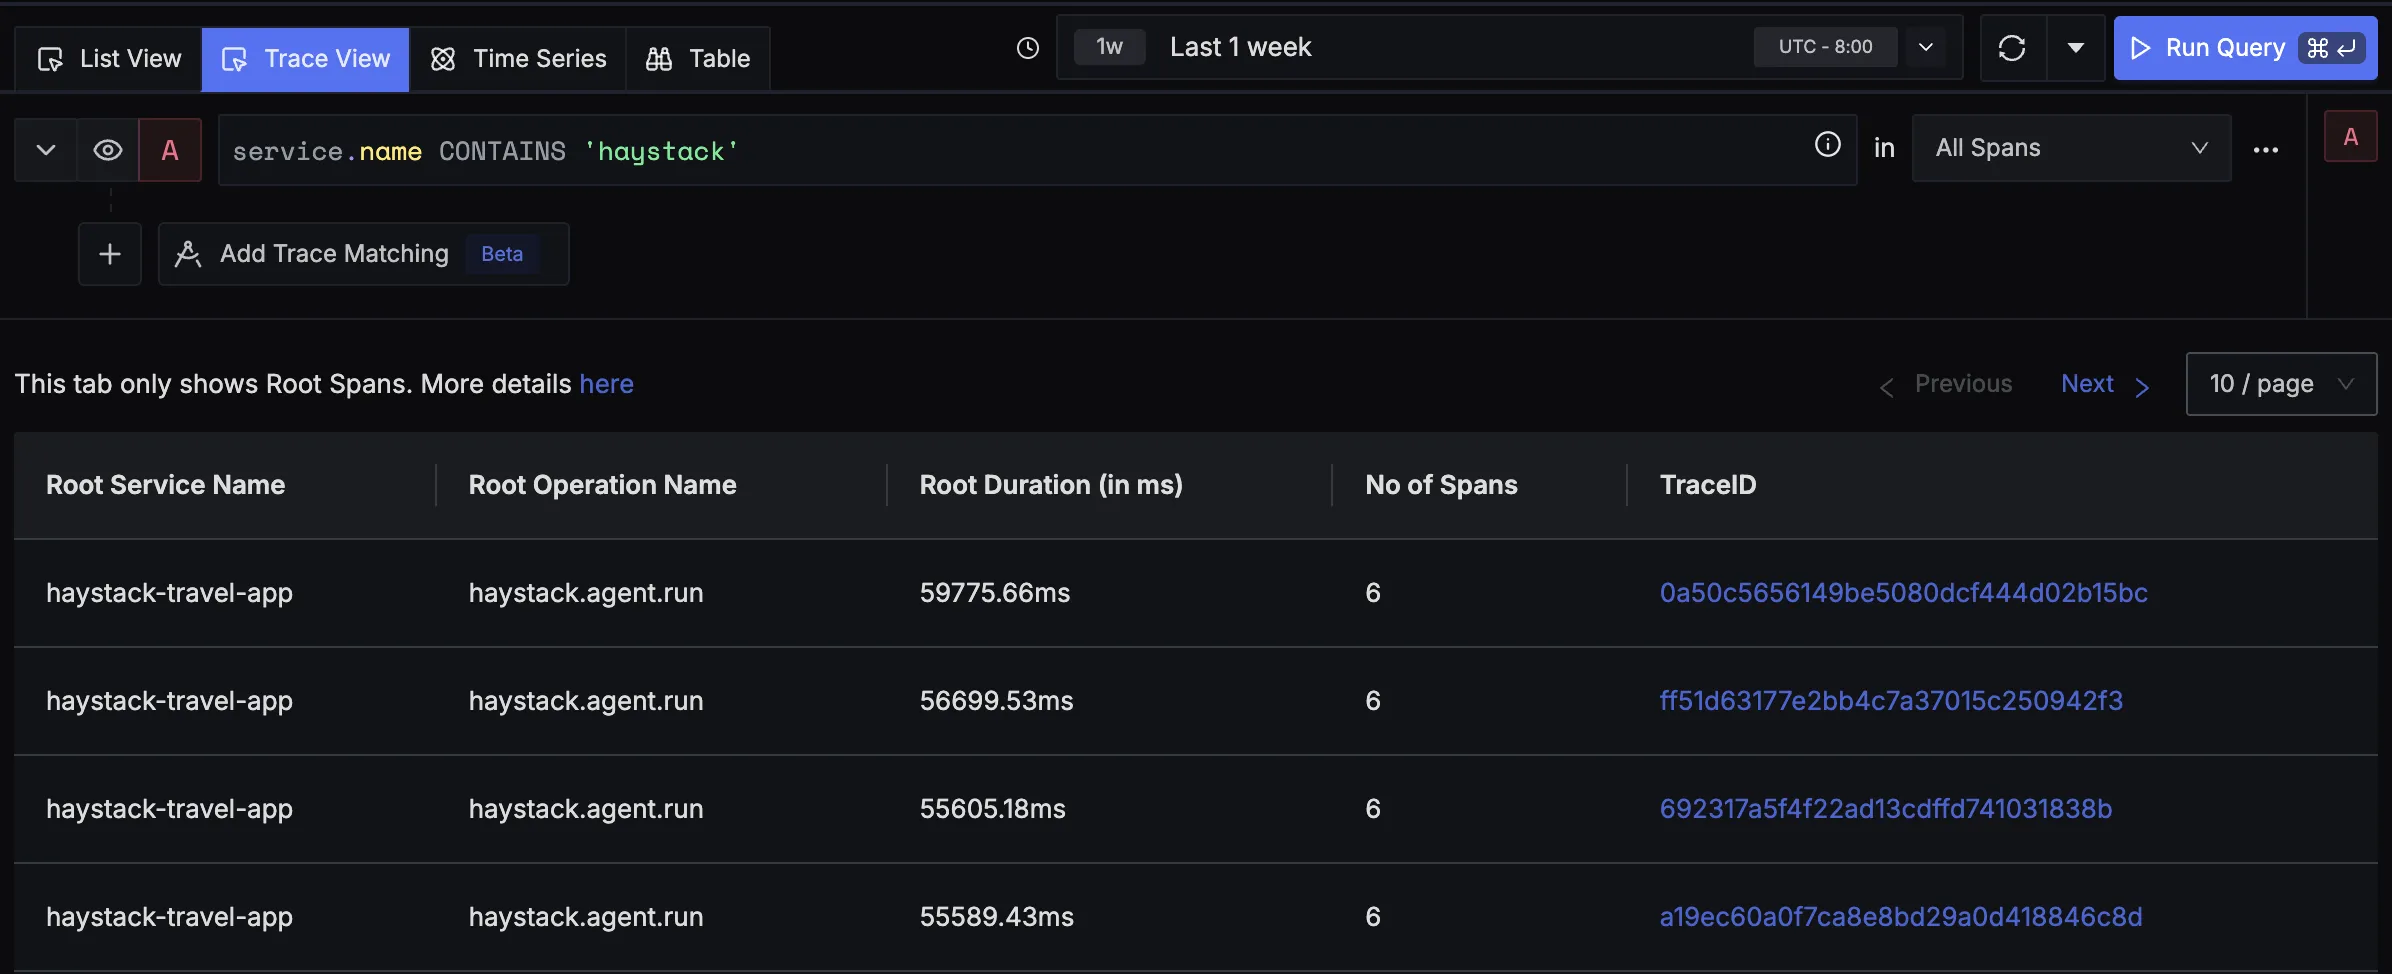Switch to the Table tab
Screen dimensions: 2392x974
click(x=698, y=59)
